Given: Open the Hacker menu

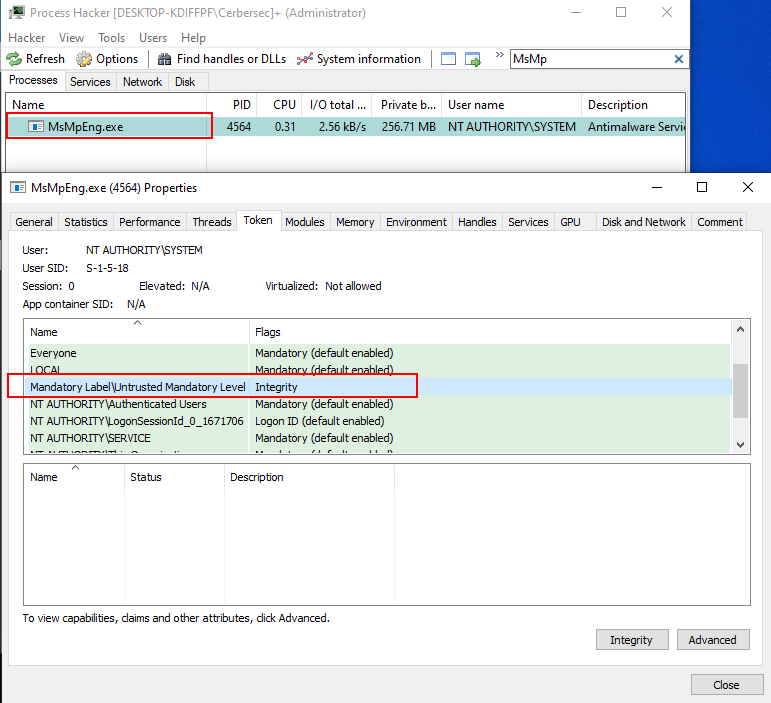Looking at the screenshot, I should click(27, 38).
